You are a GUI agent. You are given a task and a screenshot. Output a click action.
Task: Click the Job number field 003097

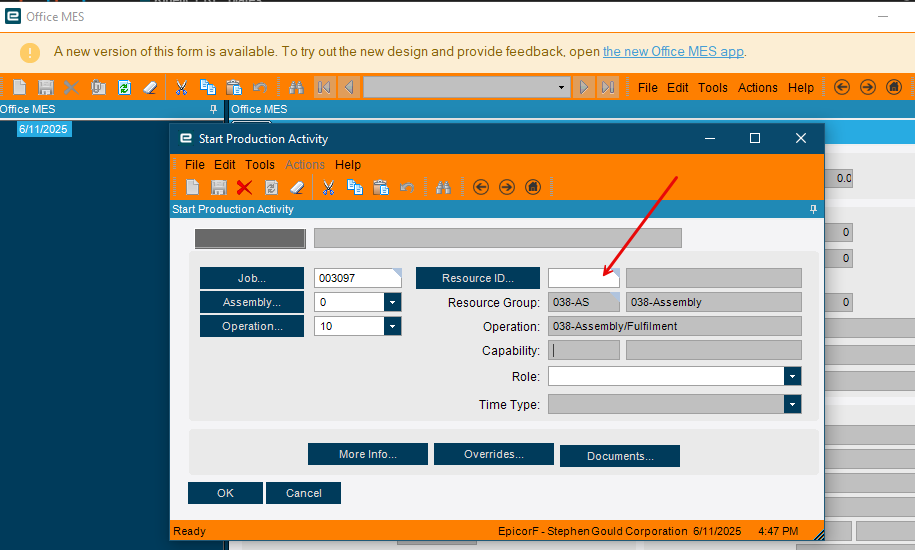coord(357,278)
